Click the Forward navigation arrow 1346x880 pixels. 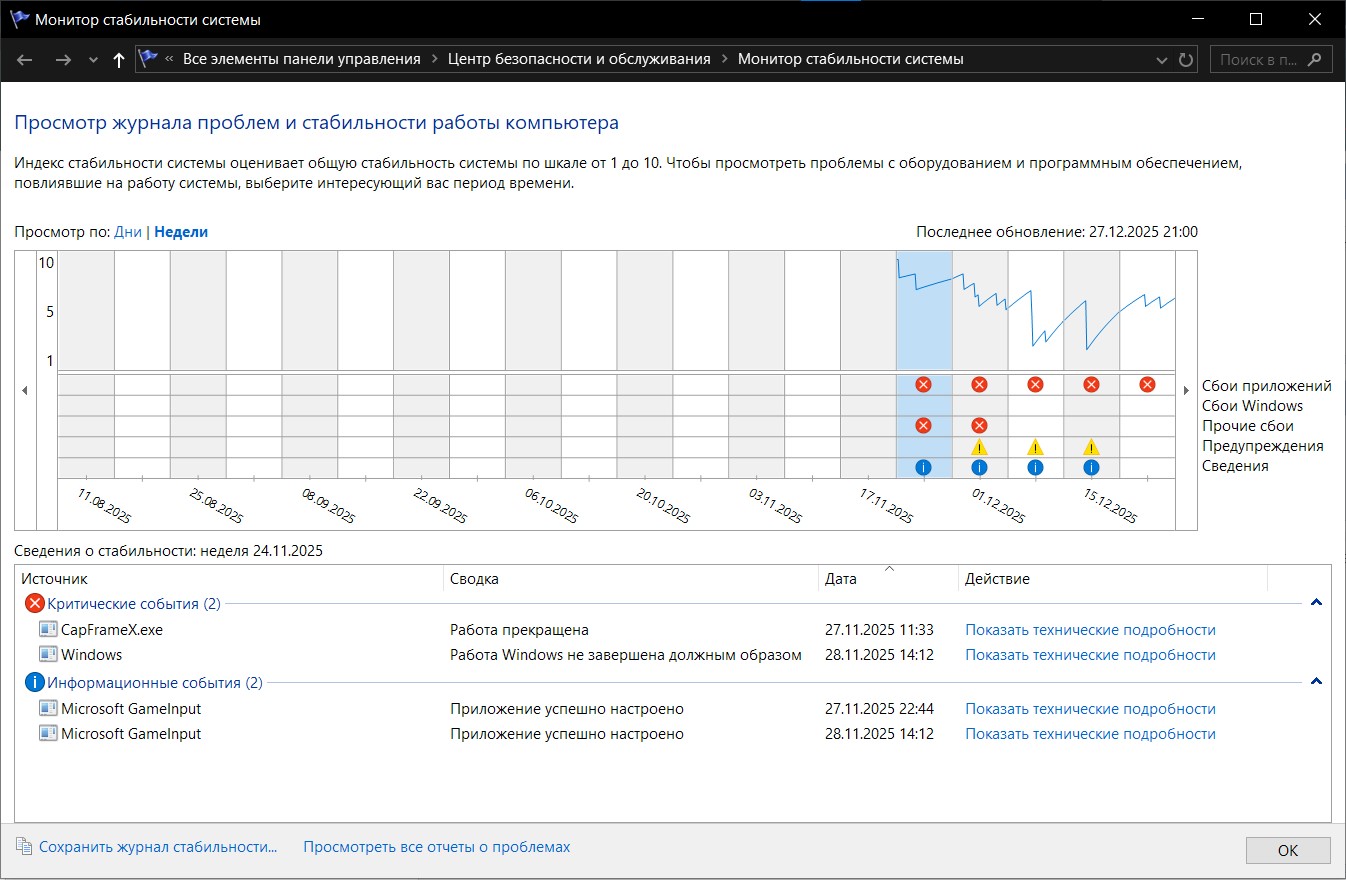click(63, 60)
